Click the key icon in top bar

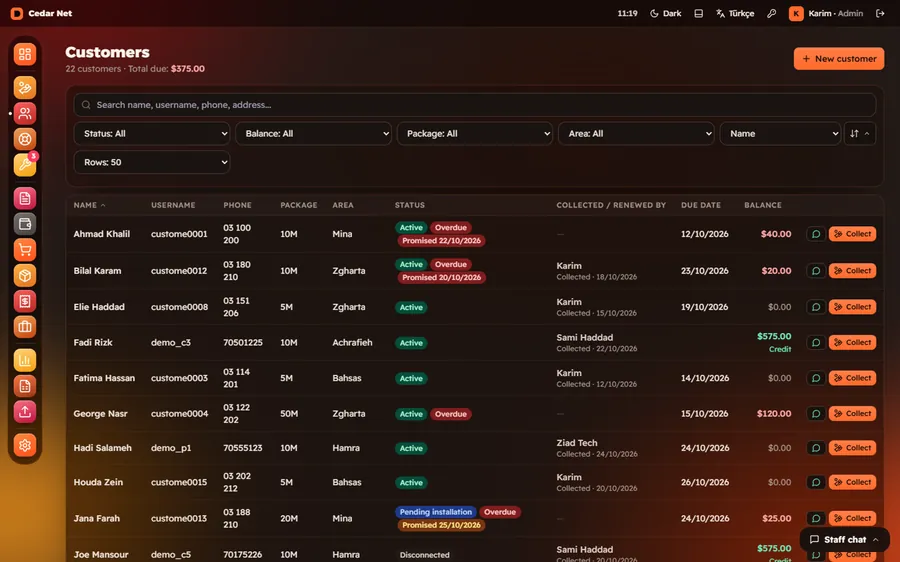click(x=771, y=13)
